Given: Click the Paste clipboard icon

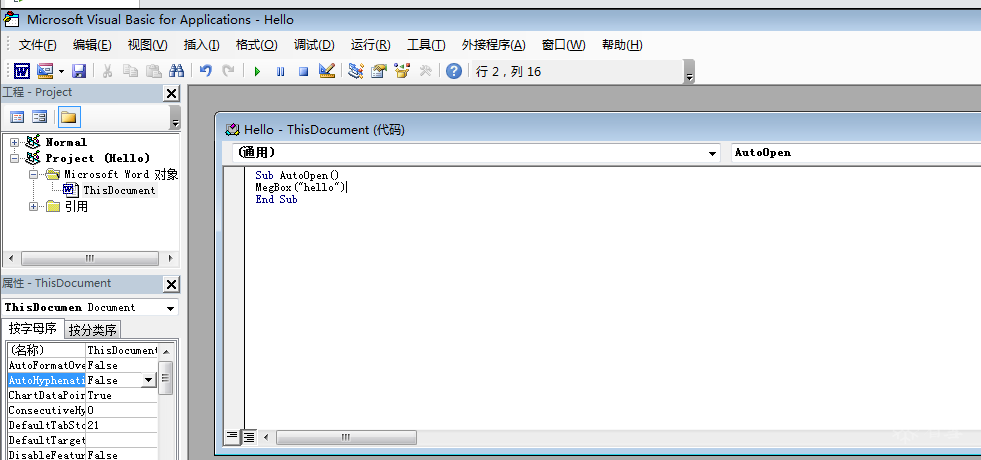Looking at the screenshot, I should [x=154, y=71].
